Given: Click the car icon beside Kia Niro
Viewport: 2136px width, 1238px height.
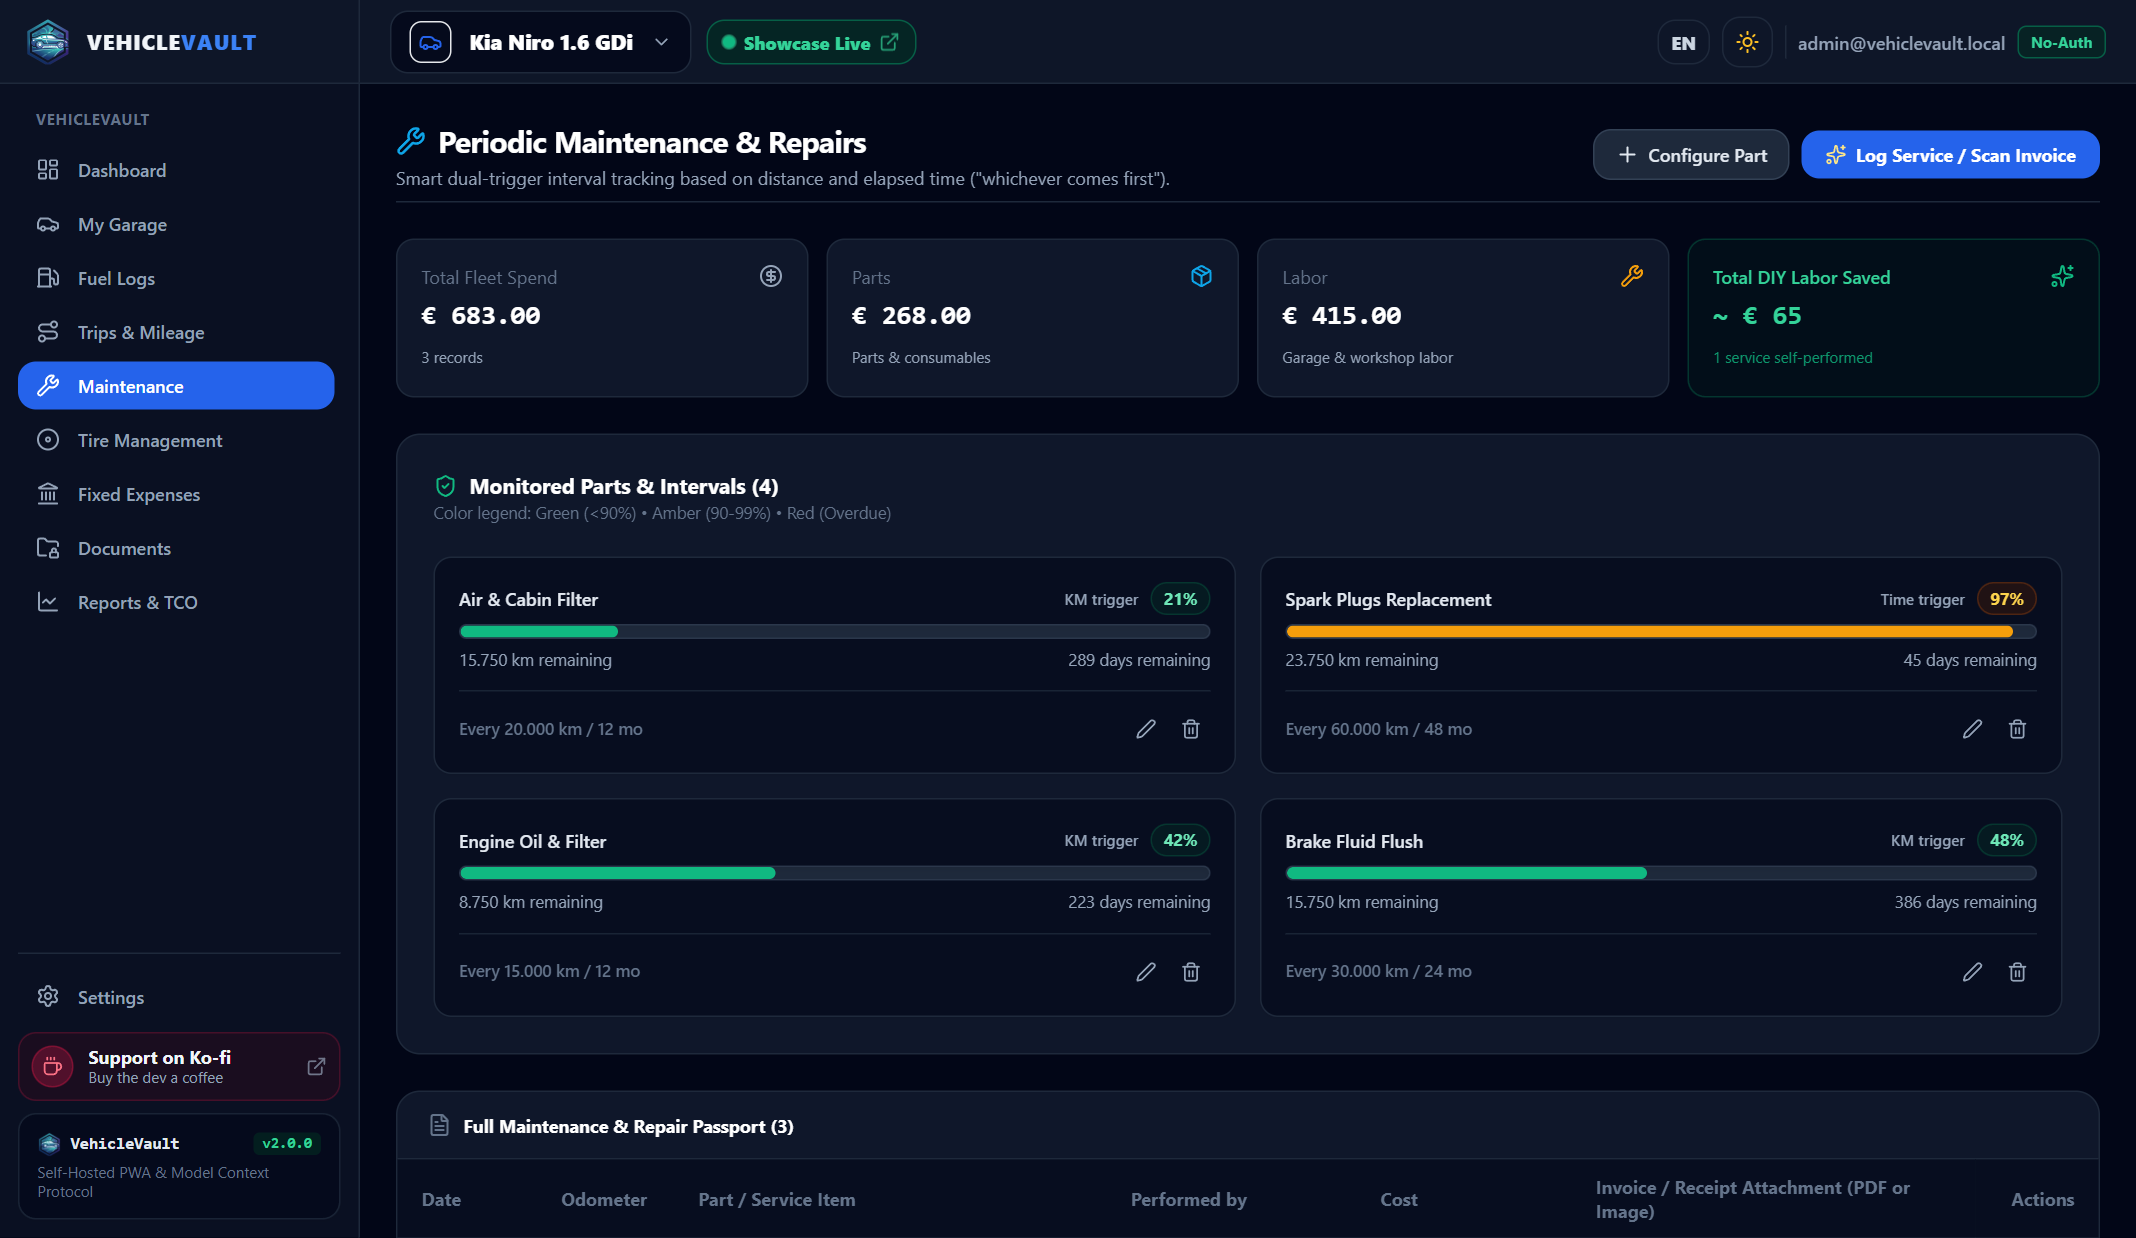Looking at the screenshot, I should 430,42.
